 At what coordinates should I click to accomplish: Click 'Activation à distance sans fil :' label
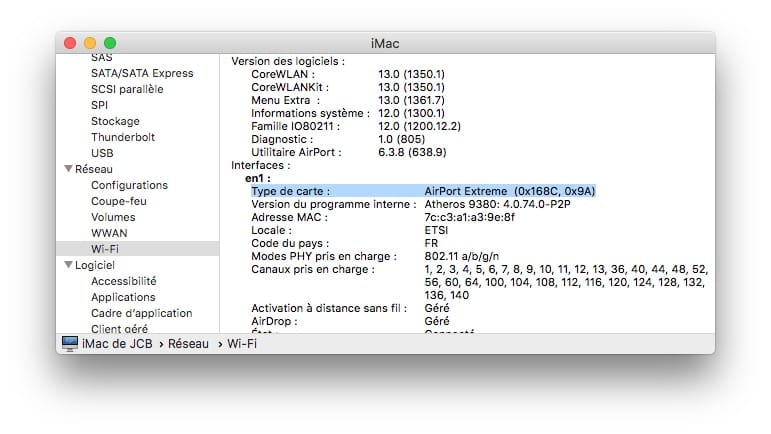click(x=329, y=308)
